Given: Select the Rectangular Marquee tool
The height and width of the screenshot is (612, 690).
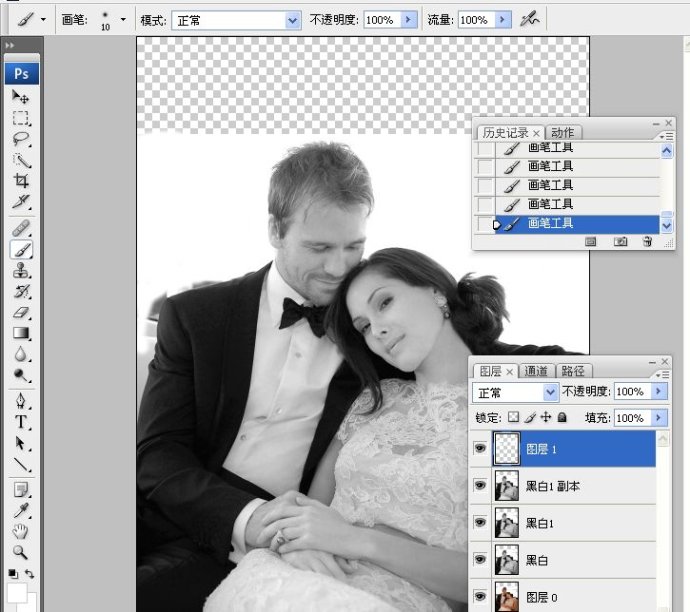Looking at the screenshot, I should tap(20, 118).
